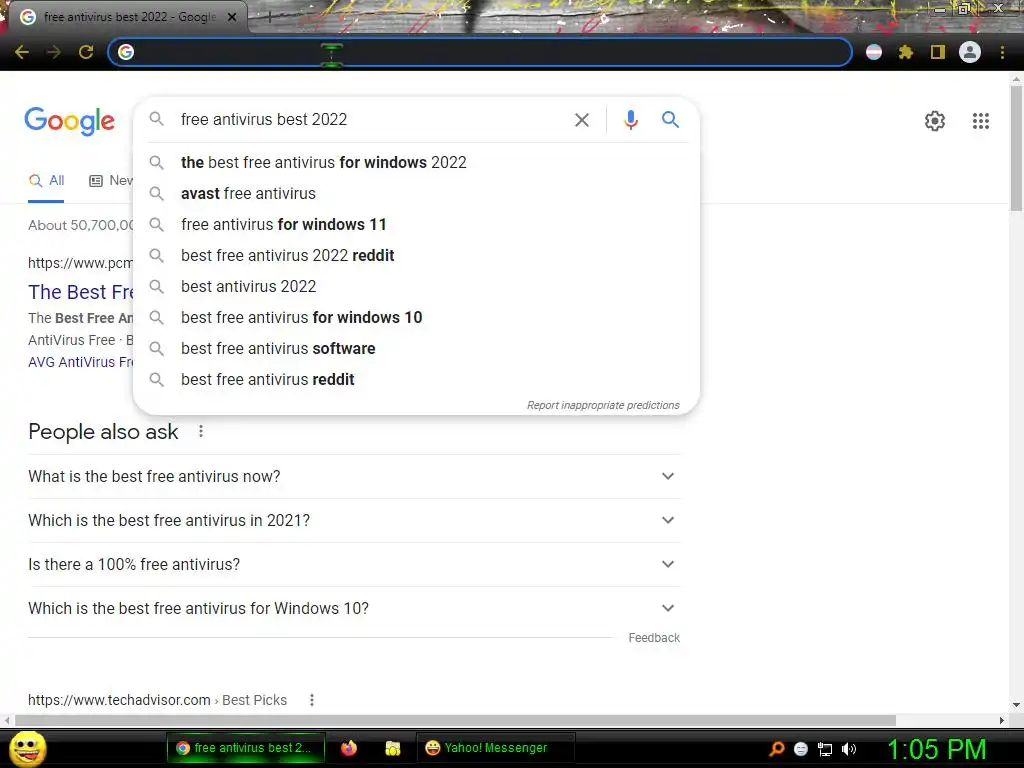Image resolution: width=1024 pixels, height=768 pixels.
Task: Switch to the News results tab
Action: (x=110, y=181)
